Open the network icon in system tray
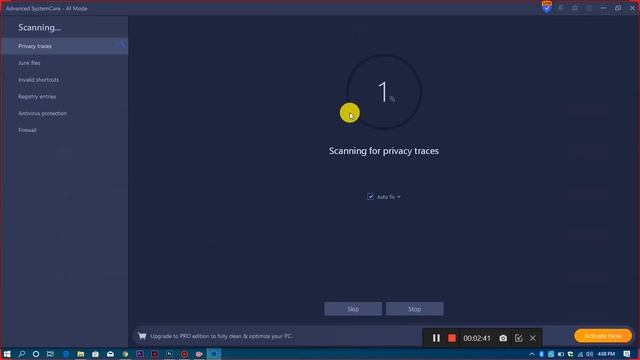 (580, 354)
